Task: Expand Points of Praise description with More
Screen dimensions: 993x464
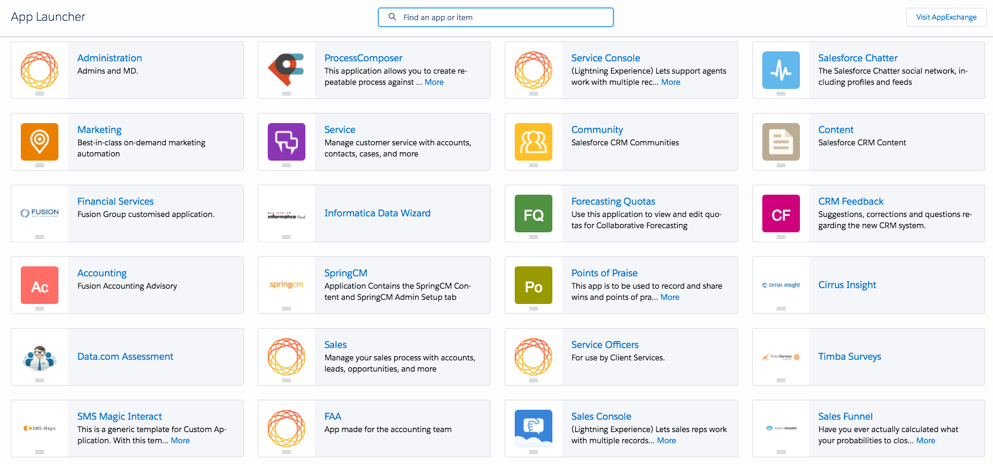Action: [670, 297]
